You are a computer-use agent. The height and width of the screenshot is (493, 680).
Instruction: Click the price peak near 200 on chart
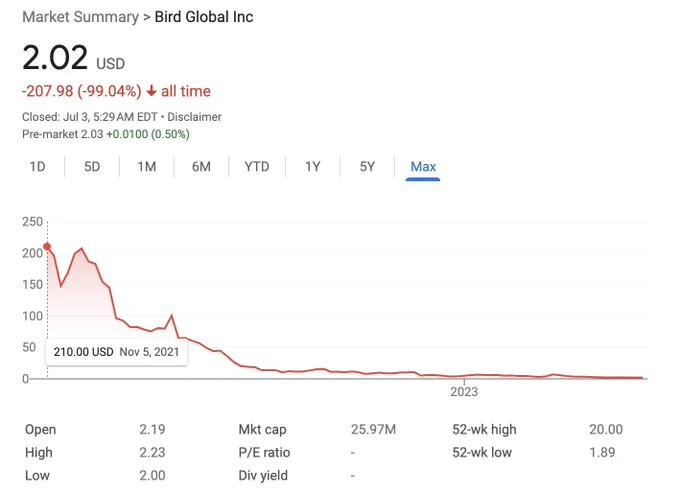click(x=82, y=248)
